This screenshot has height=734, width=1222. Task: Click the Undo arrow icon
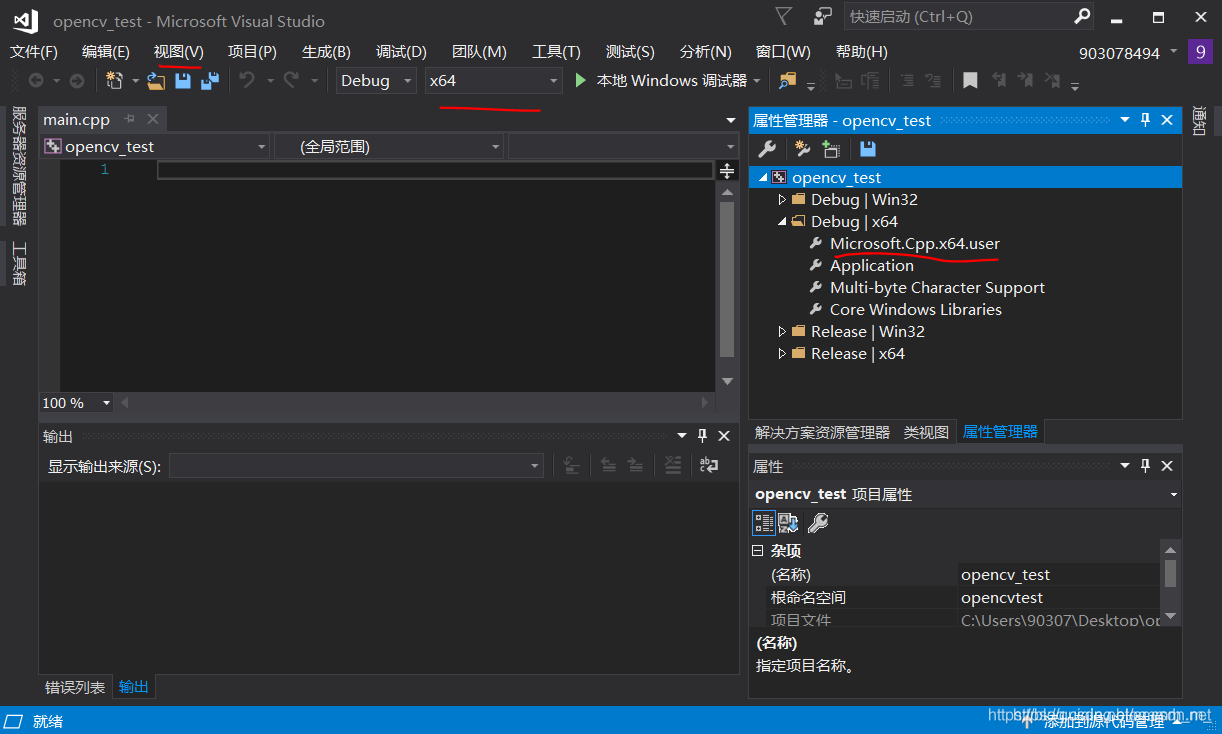click(247, 81)
